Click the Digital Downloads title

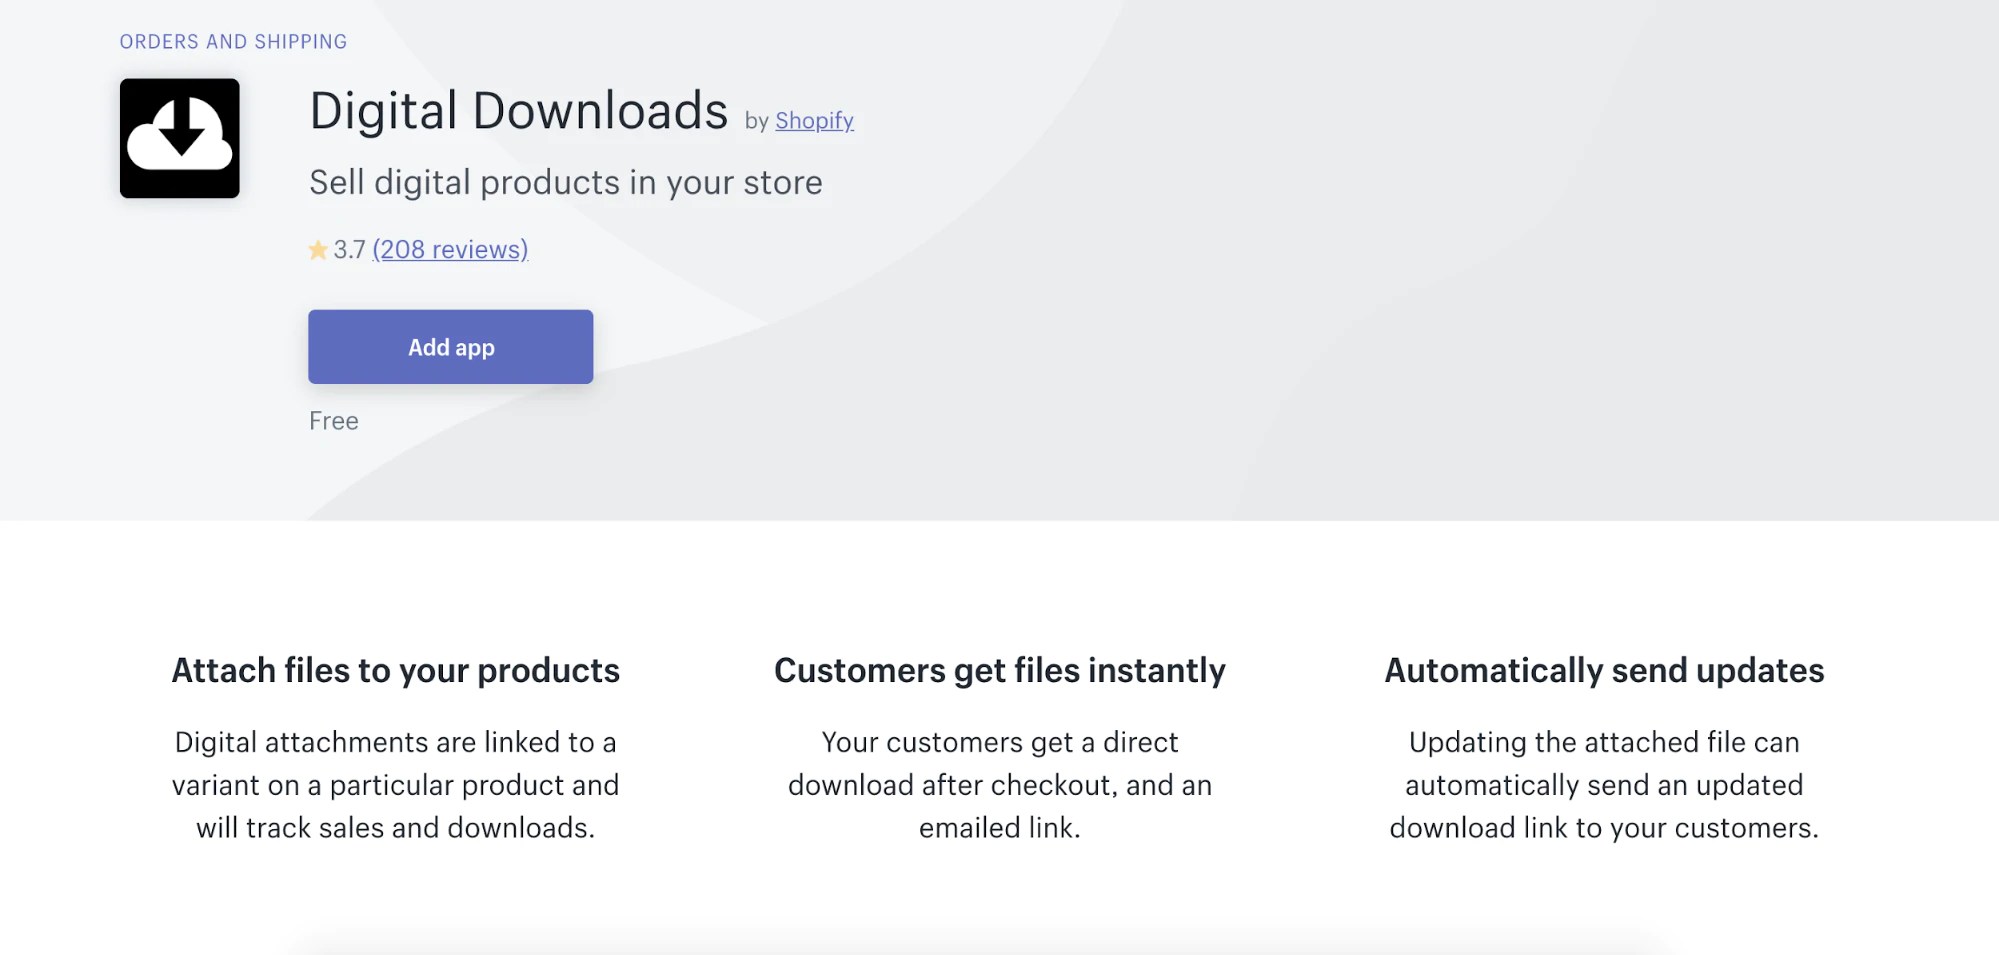coord(518,110)
